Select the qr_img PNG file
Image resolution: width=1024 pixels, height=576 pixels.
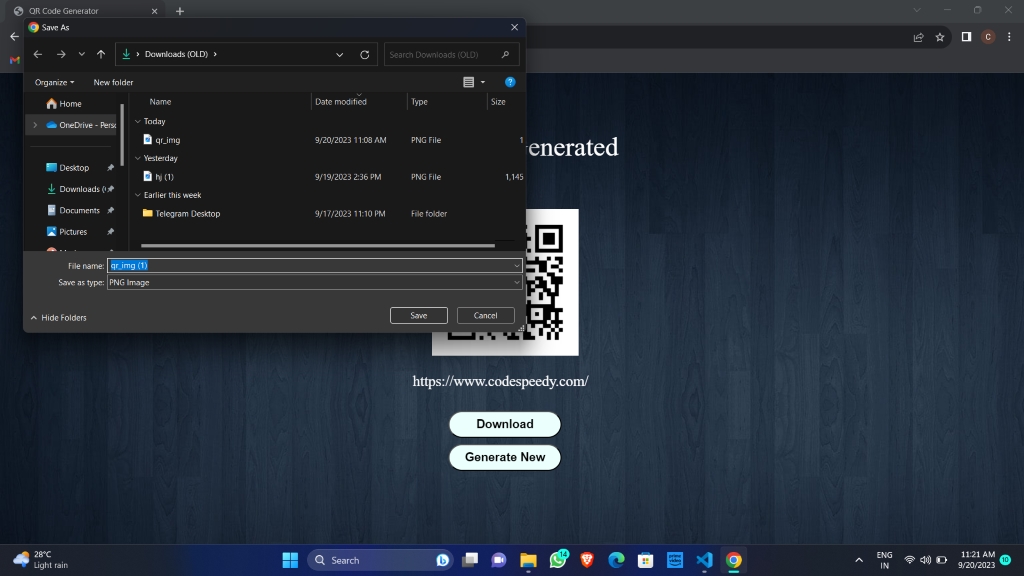click(x=167, y=140)
